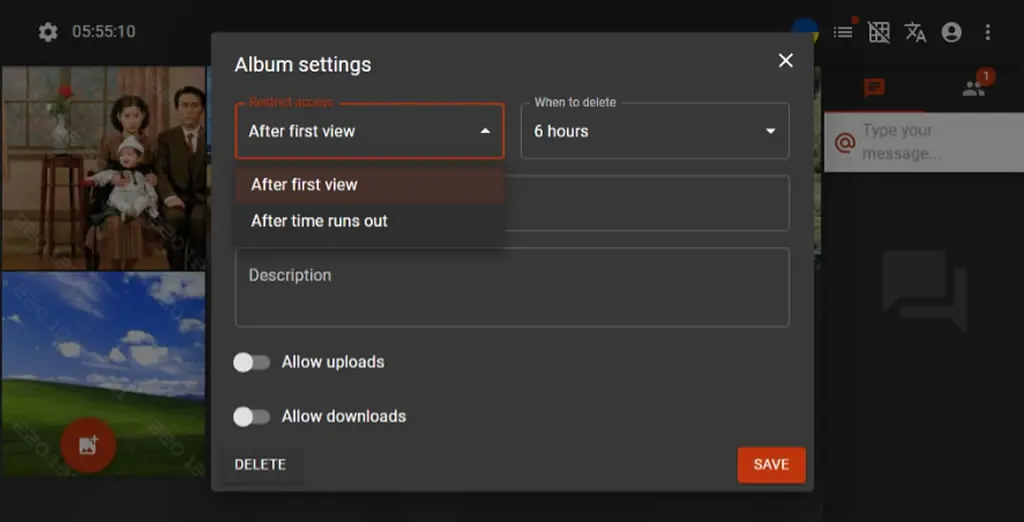Open the translate language icon
Screen dimensions: 1024x522
915,32
